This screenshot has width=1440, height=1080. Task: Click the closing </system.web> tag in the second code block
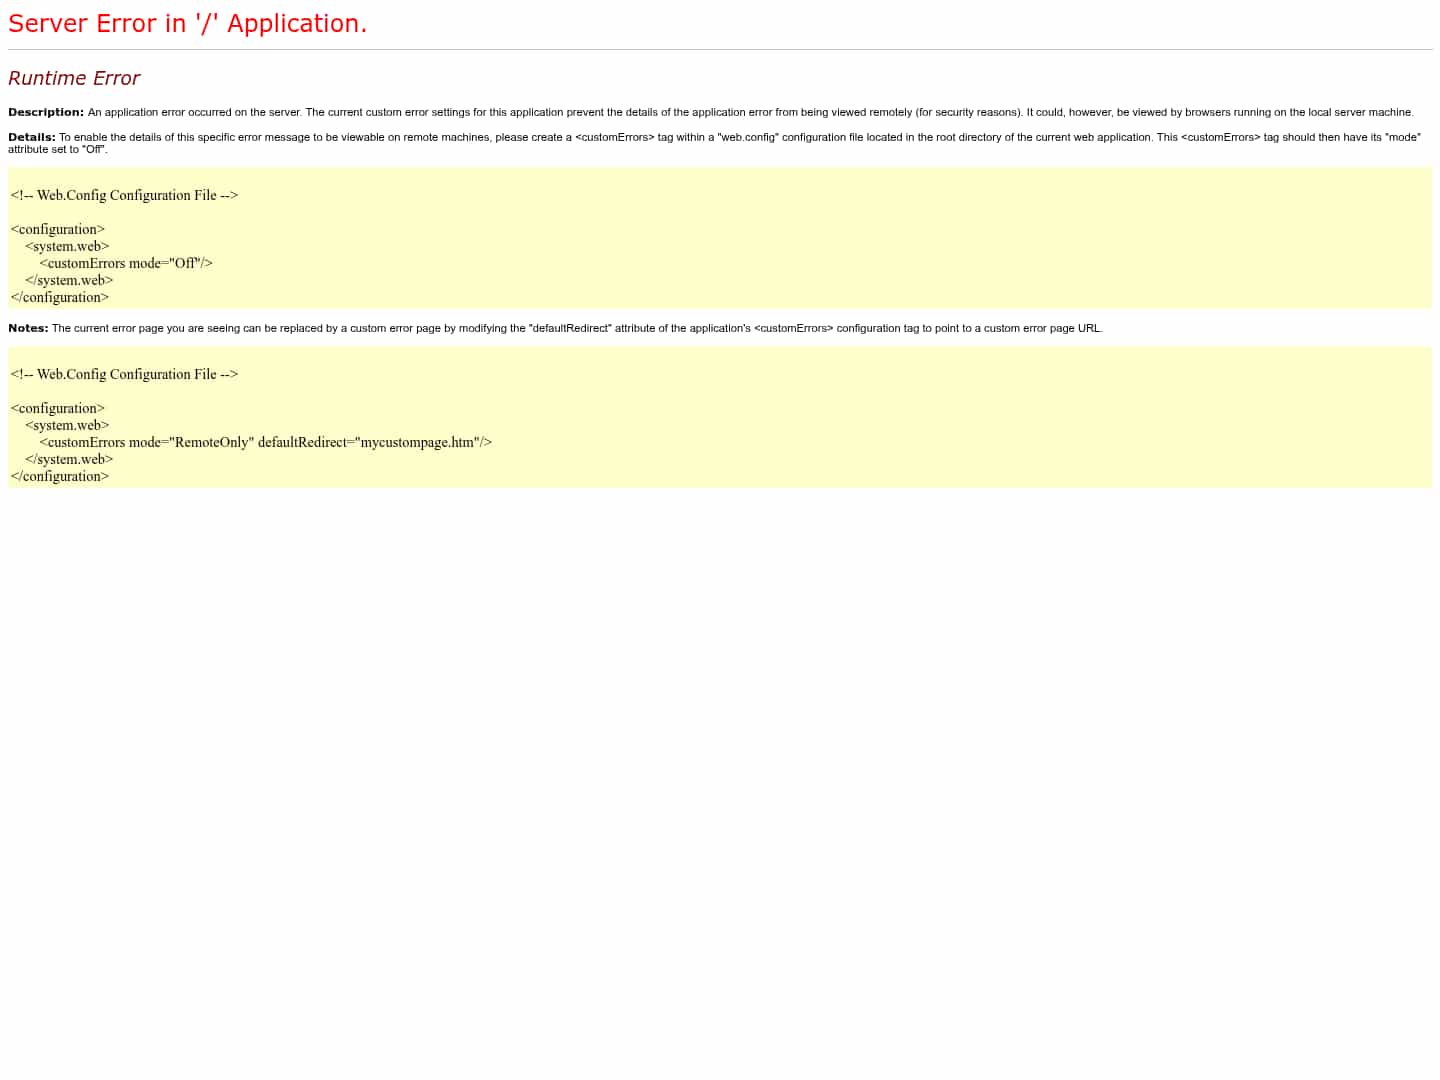[69, 459]
